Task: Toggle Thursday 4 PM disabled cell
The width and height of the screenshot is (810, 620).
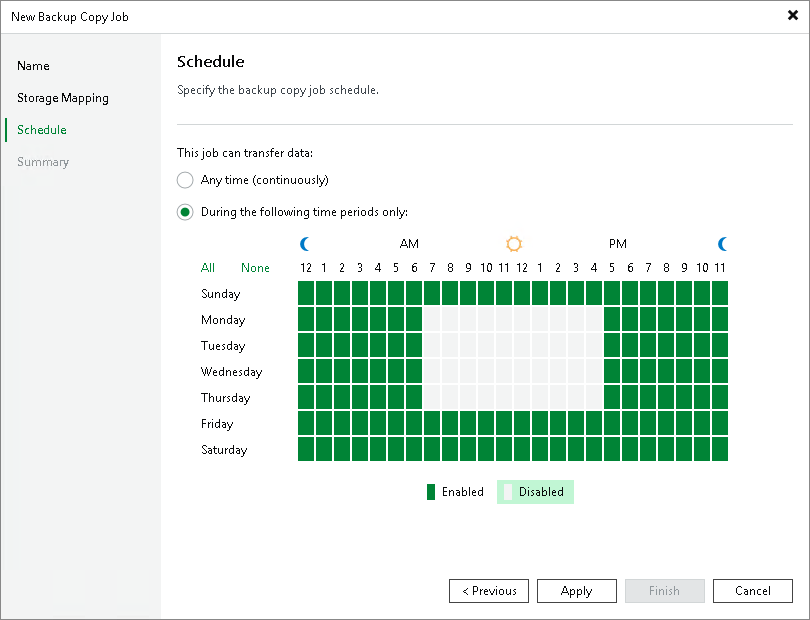Action: click(594, 397)
